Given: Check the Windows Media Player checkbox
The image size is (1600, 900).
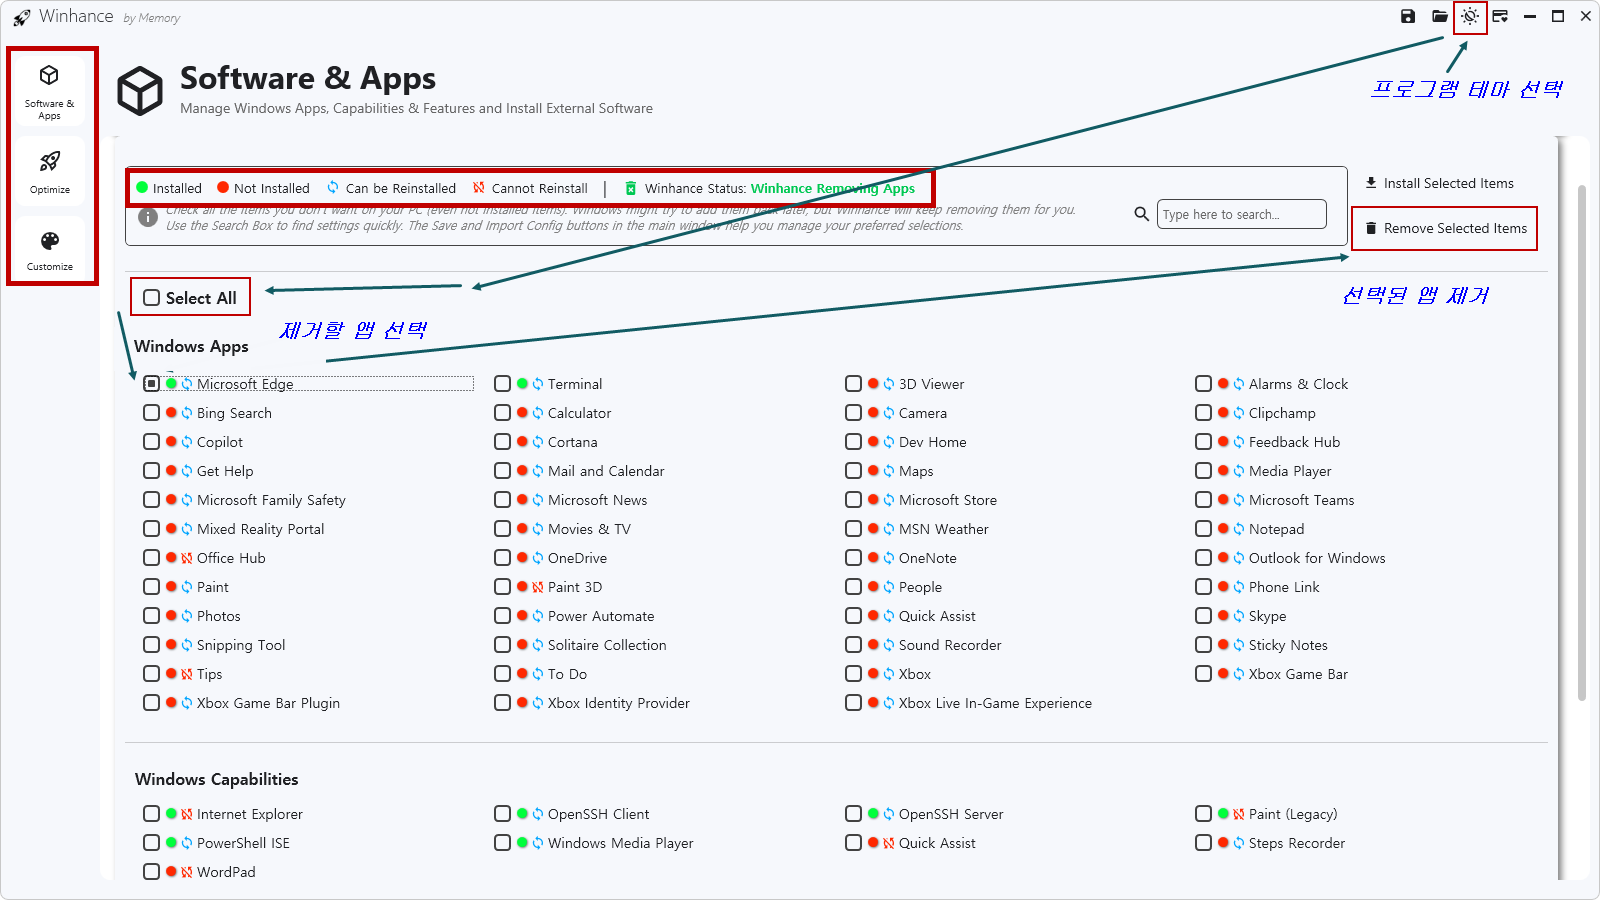Looking at the screenshot, I should tap(503, 842).
